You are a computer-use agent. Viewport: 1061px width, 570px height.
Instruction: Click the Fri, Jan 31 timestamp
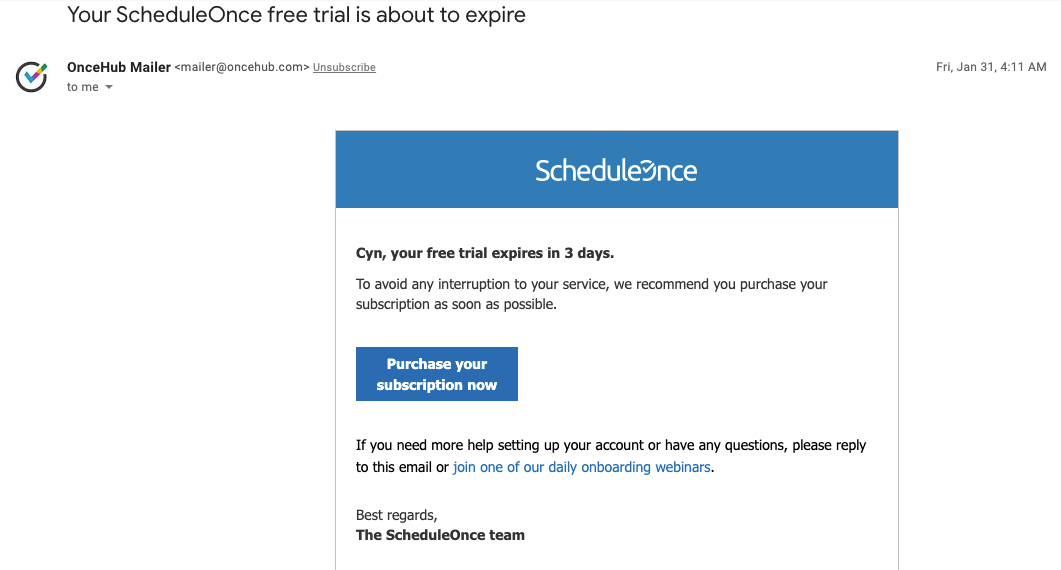click(x=990, y=68)
